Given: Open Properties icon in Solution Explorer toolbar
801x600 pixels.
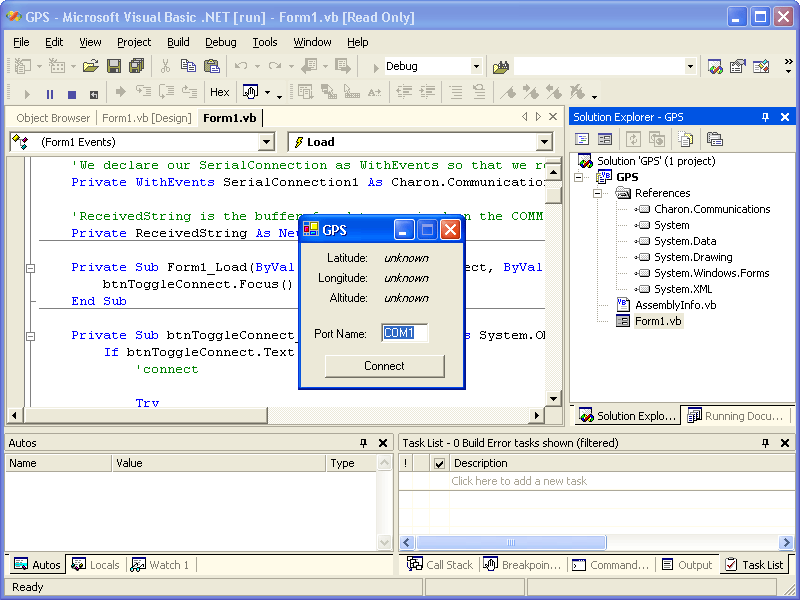Looking at the screenshot, I should pyautogui.click(x=714, y=139).
